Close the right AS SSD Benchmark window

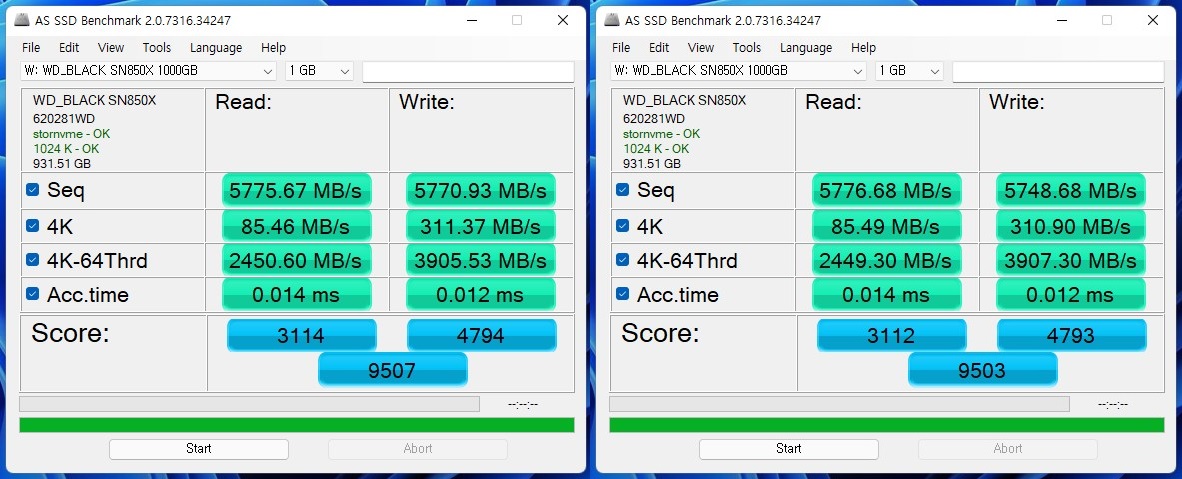tap(1153, 20)
